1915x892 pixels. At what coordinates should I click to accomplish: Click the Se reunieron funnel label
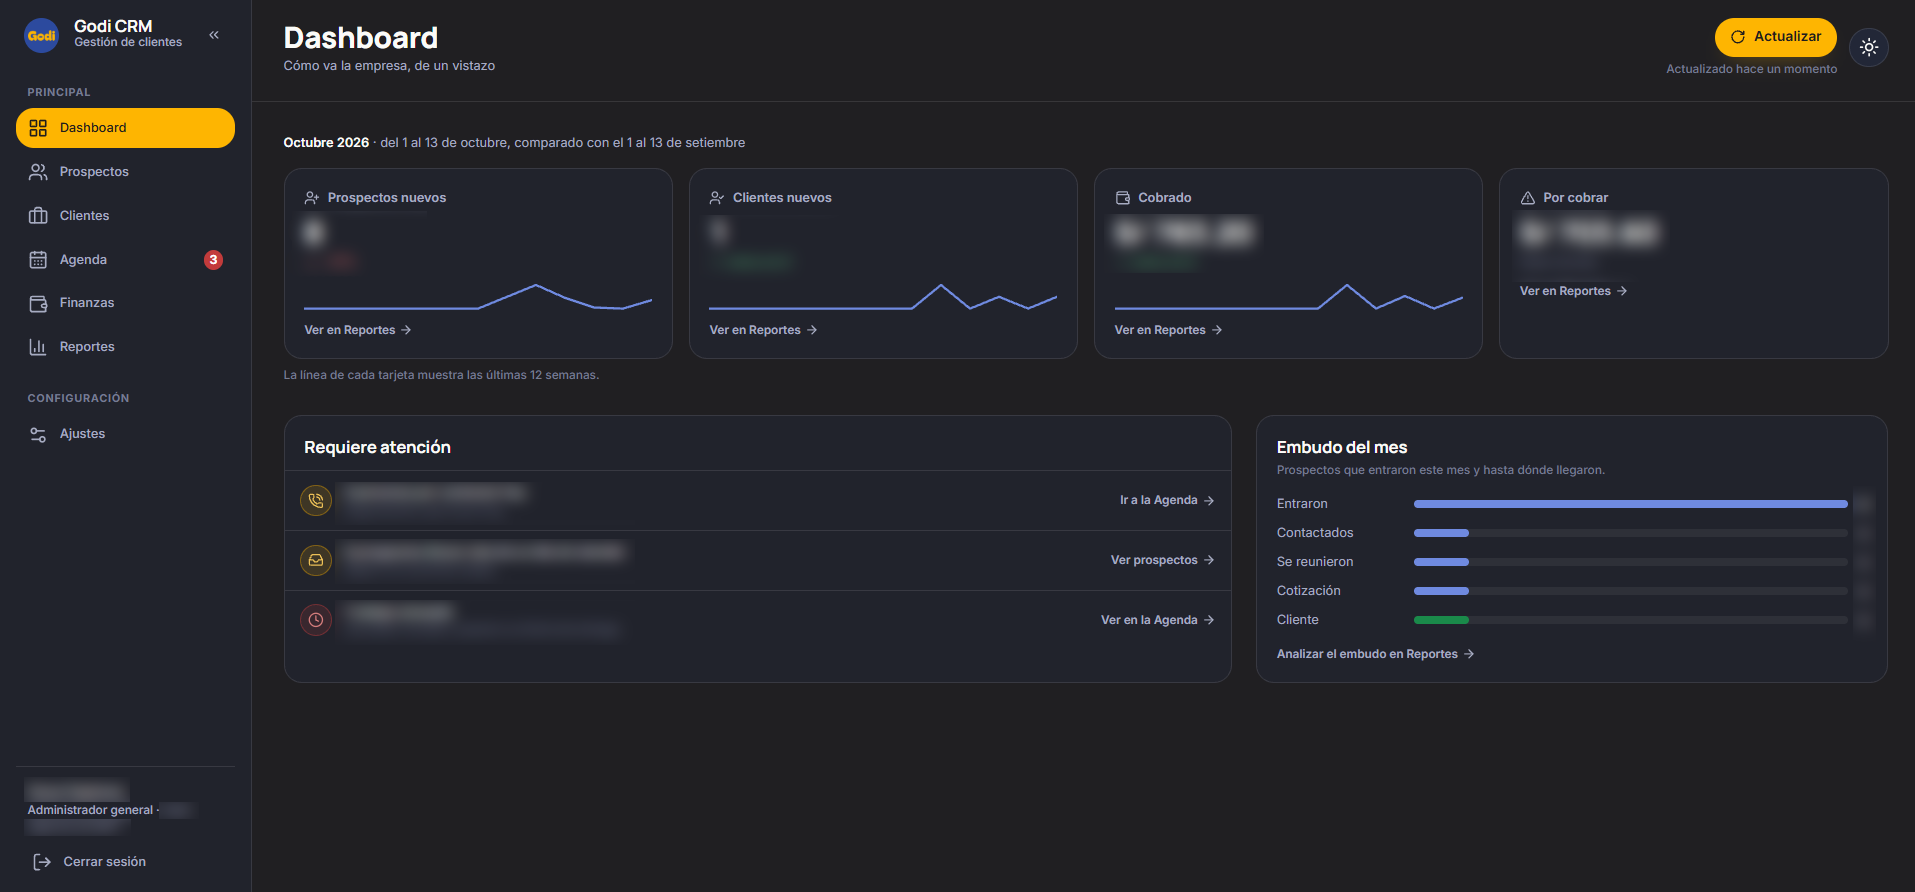click(x=1314, y=562)
